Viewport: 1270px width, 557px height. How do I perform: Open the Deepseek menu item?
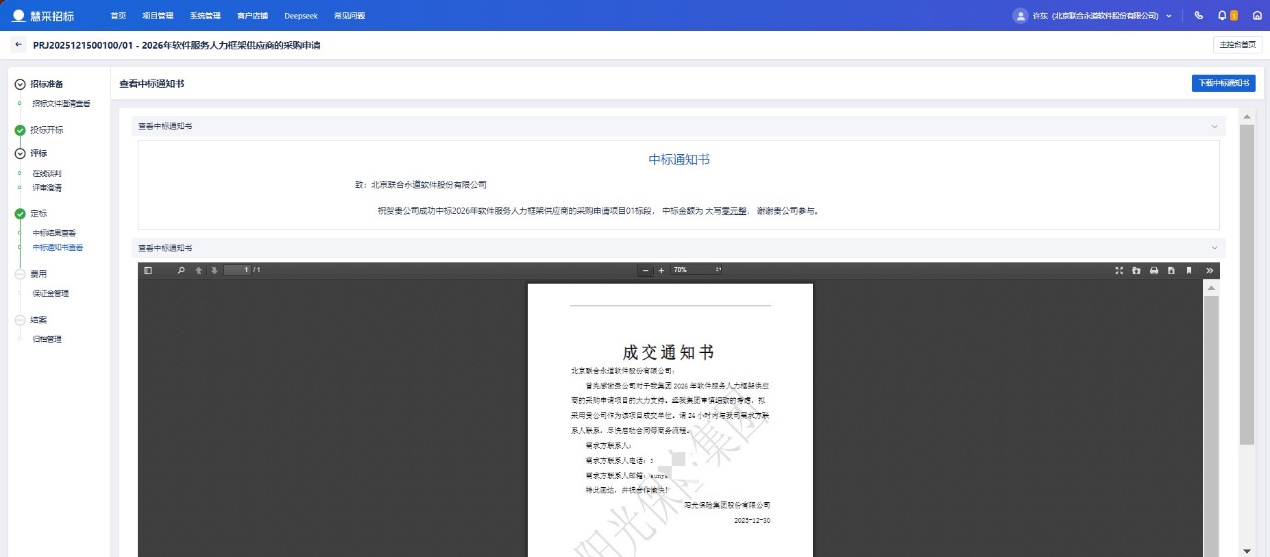click(299, 15)
